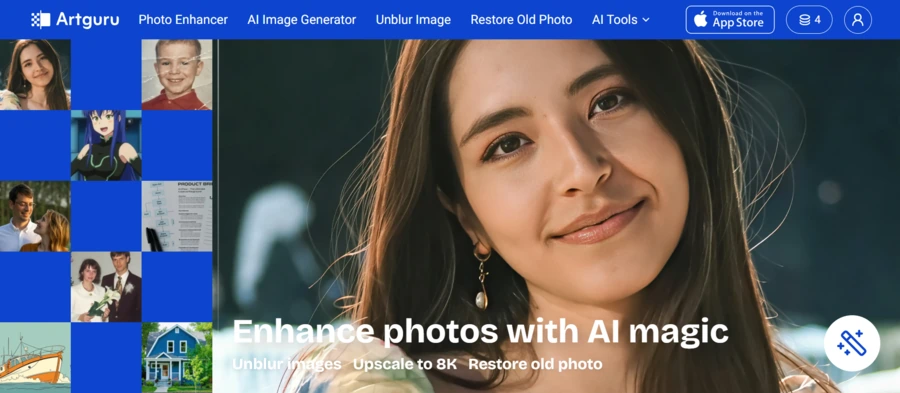The image size is (900, 393).
Task: Open AI Image Generator
Action: [302, 20]
